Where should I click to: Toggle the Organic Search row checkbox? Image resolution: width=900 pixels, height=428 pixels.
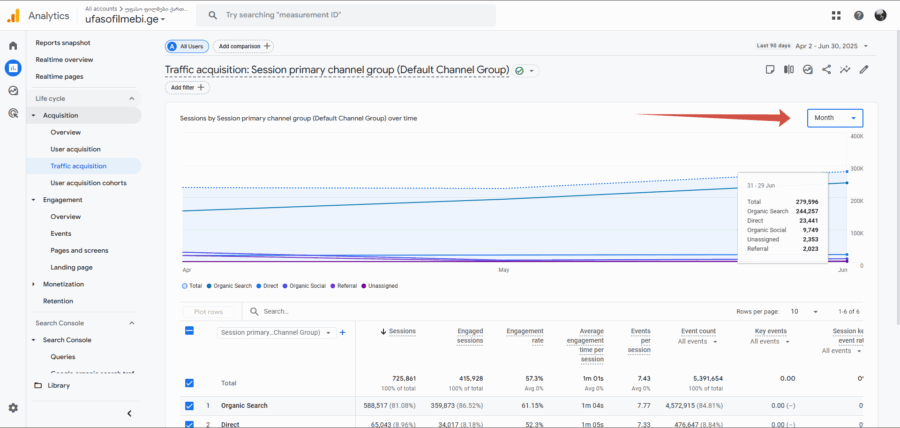[x=189, y=406]
